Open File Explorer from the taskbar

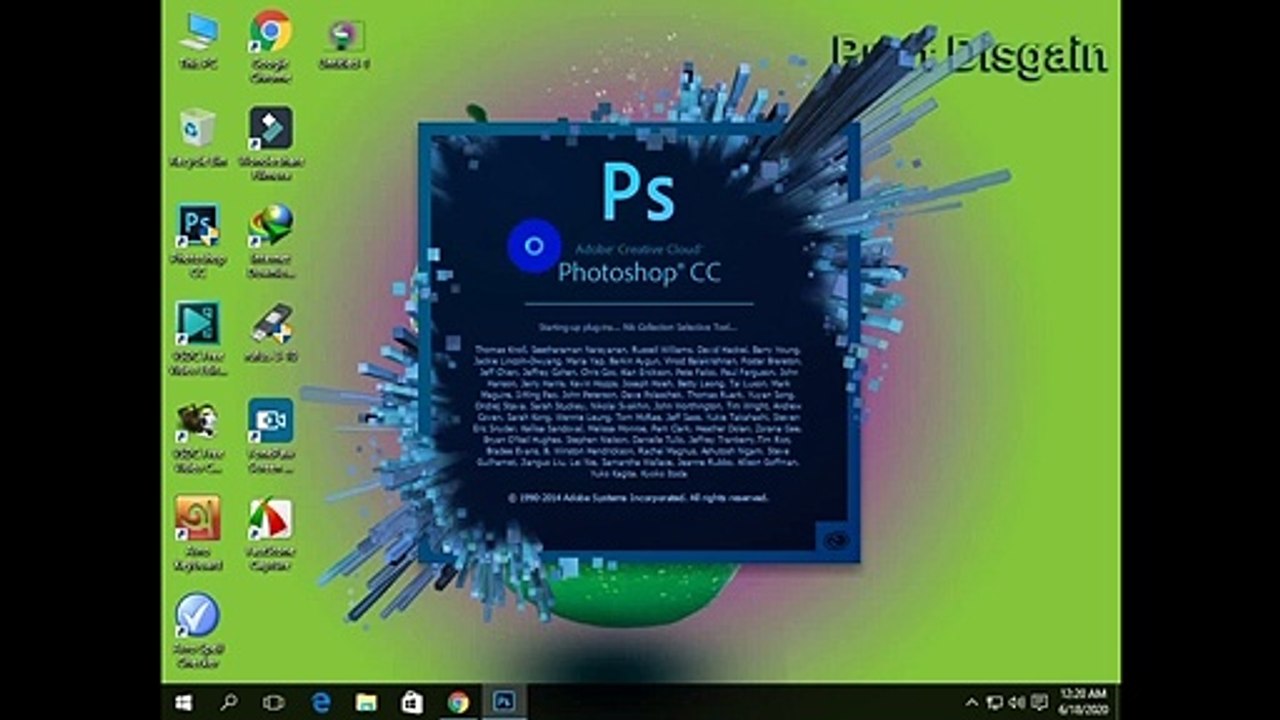367,702
